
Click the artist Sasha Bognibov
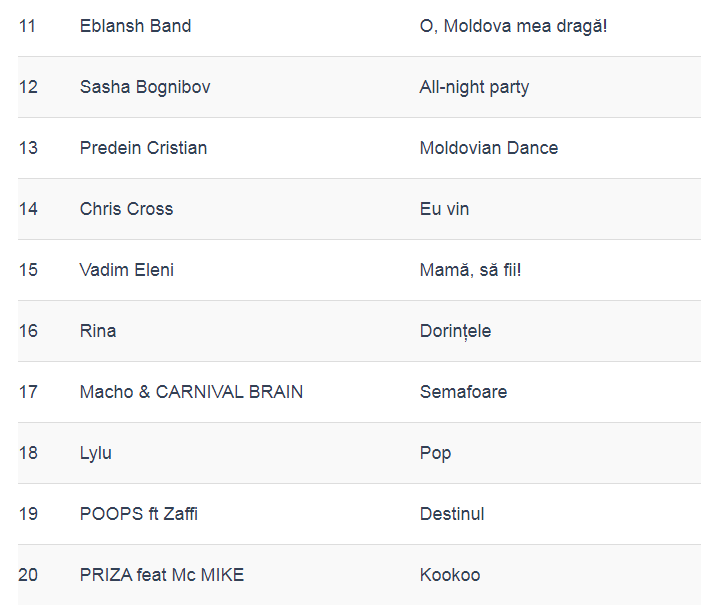coord(145,87)
